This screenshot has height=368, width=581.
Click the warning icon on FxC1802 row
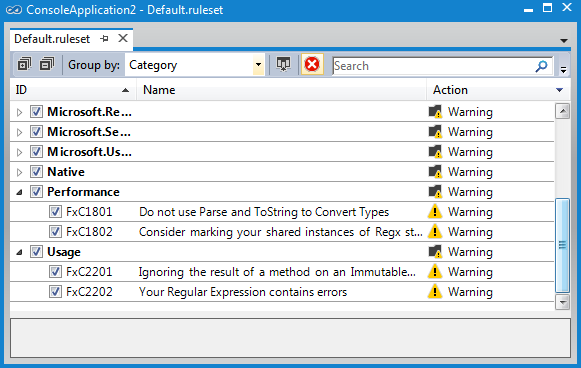point(435,232)
